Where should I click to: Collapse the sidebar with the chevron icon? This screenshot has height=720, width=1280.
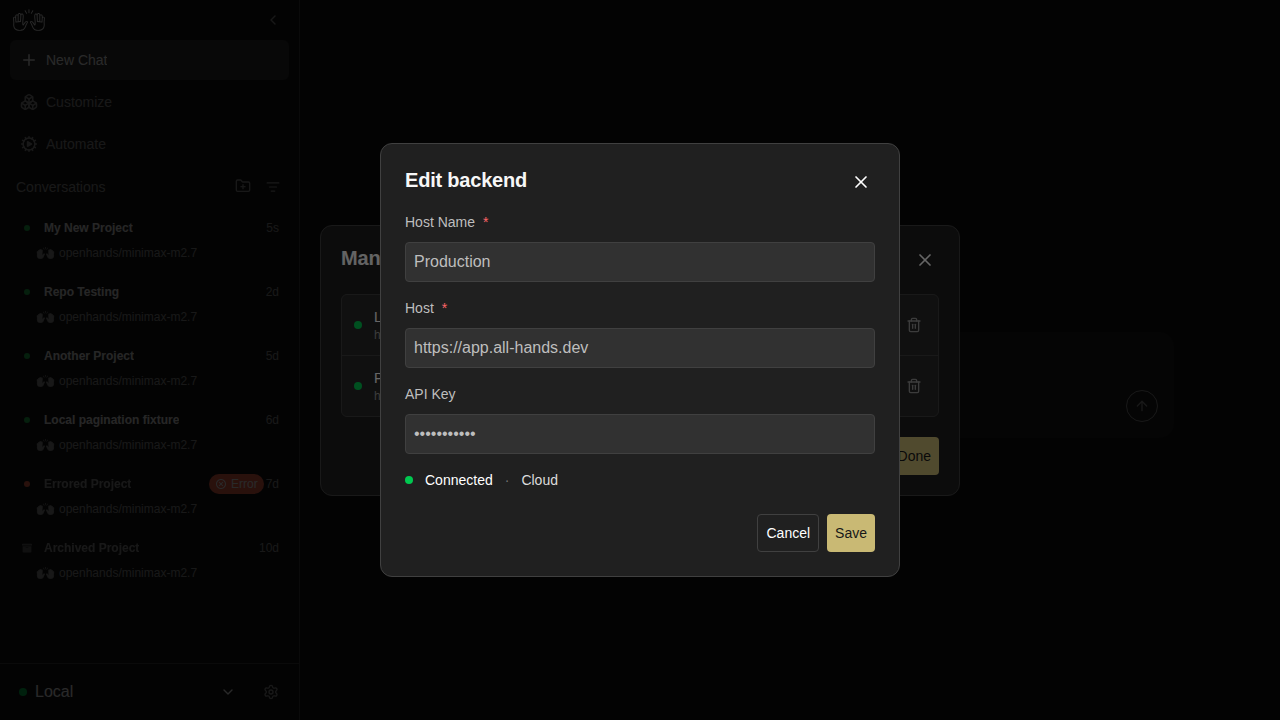click(x=273, y=20)
